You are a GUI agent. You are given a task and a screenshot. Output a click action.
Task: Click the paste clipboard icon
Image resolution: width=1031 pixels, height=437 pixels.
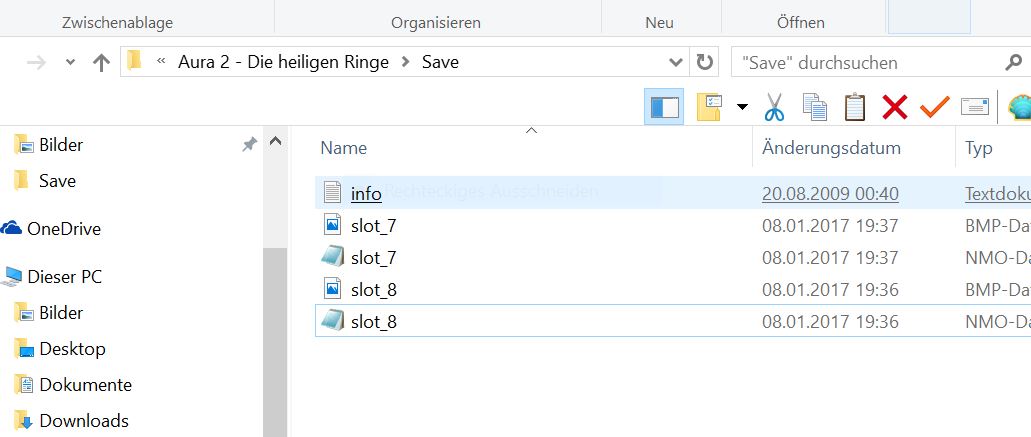pos(855,106)
